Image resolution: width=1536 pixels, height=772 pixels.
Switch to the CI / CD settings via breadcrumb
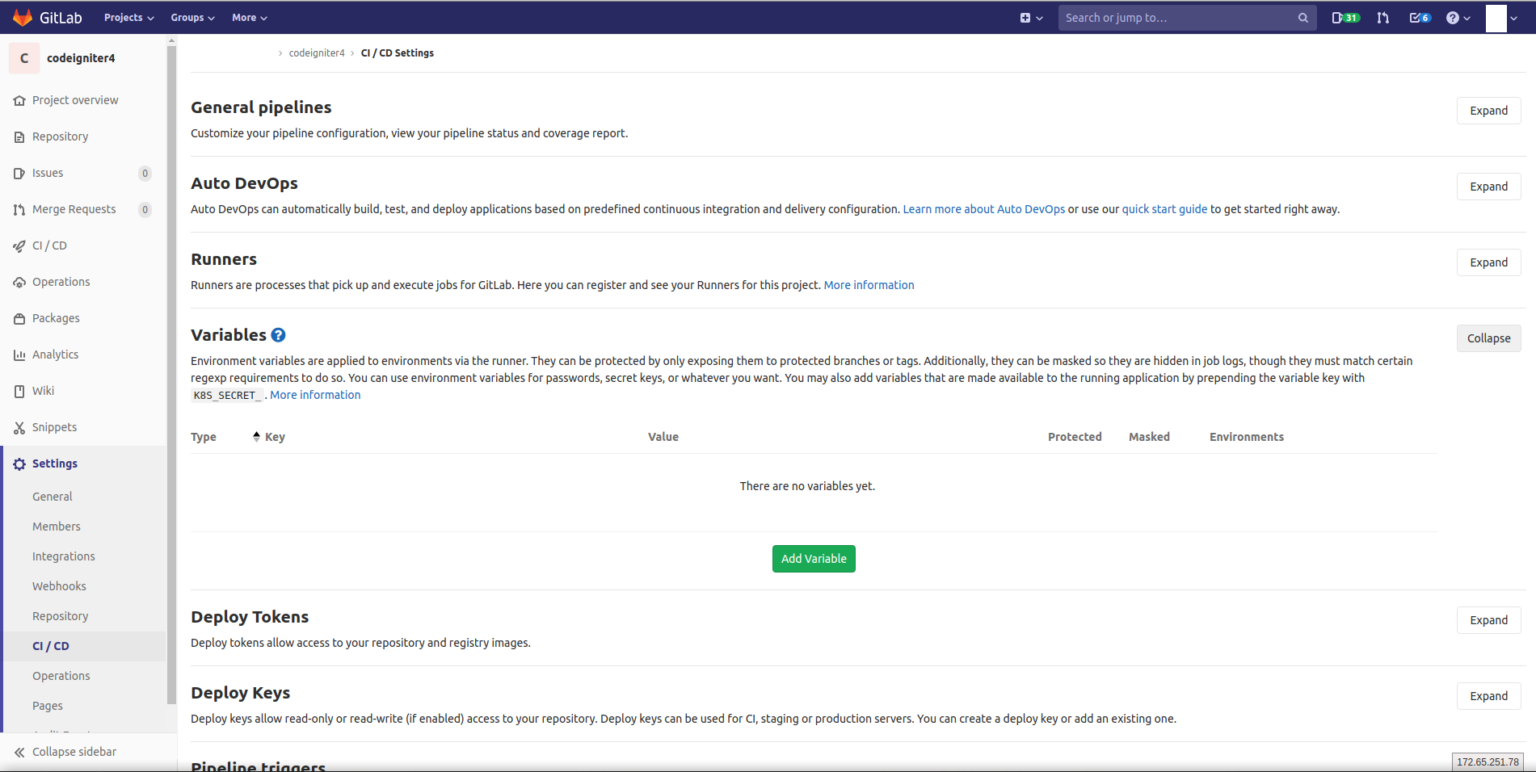pos(397,52)
